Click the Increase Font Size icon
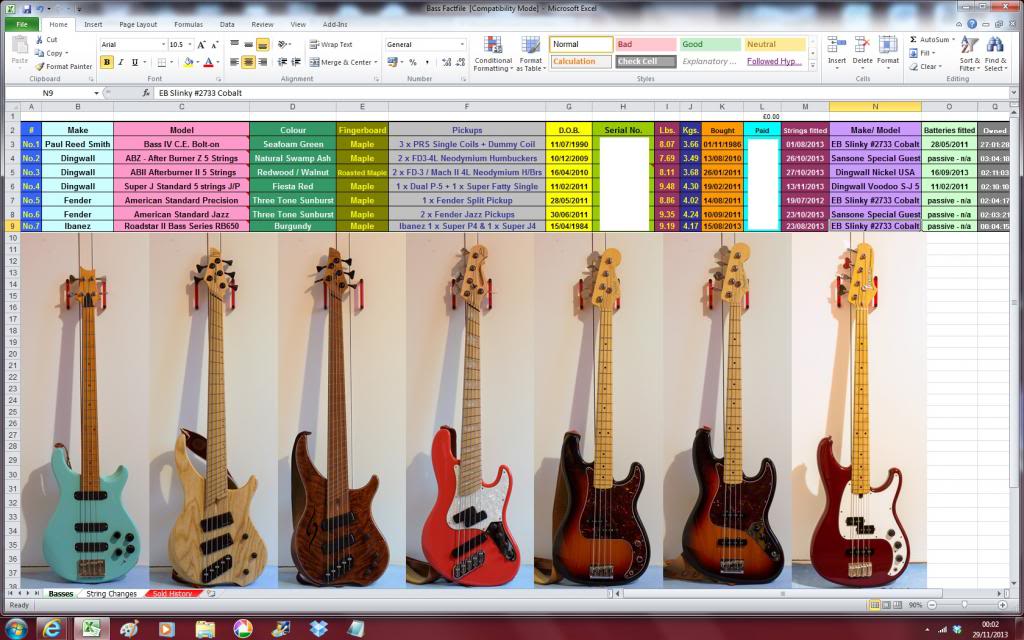Viewport: 1024px width, 640px height. (201, 44)
